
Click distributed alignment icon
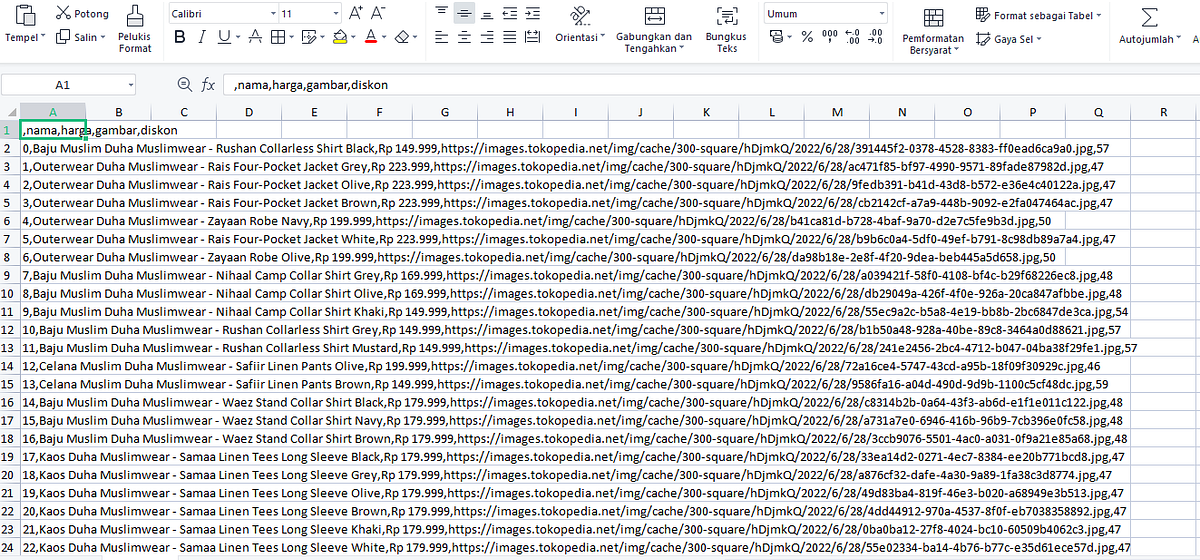(x=534, y=37)
